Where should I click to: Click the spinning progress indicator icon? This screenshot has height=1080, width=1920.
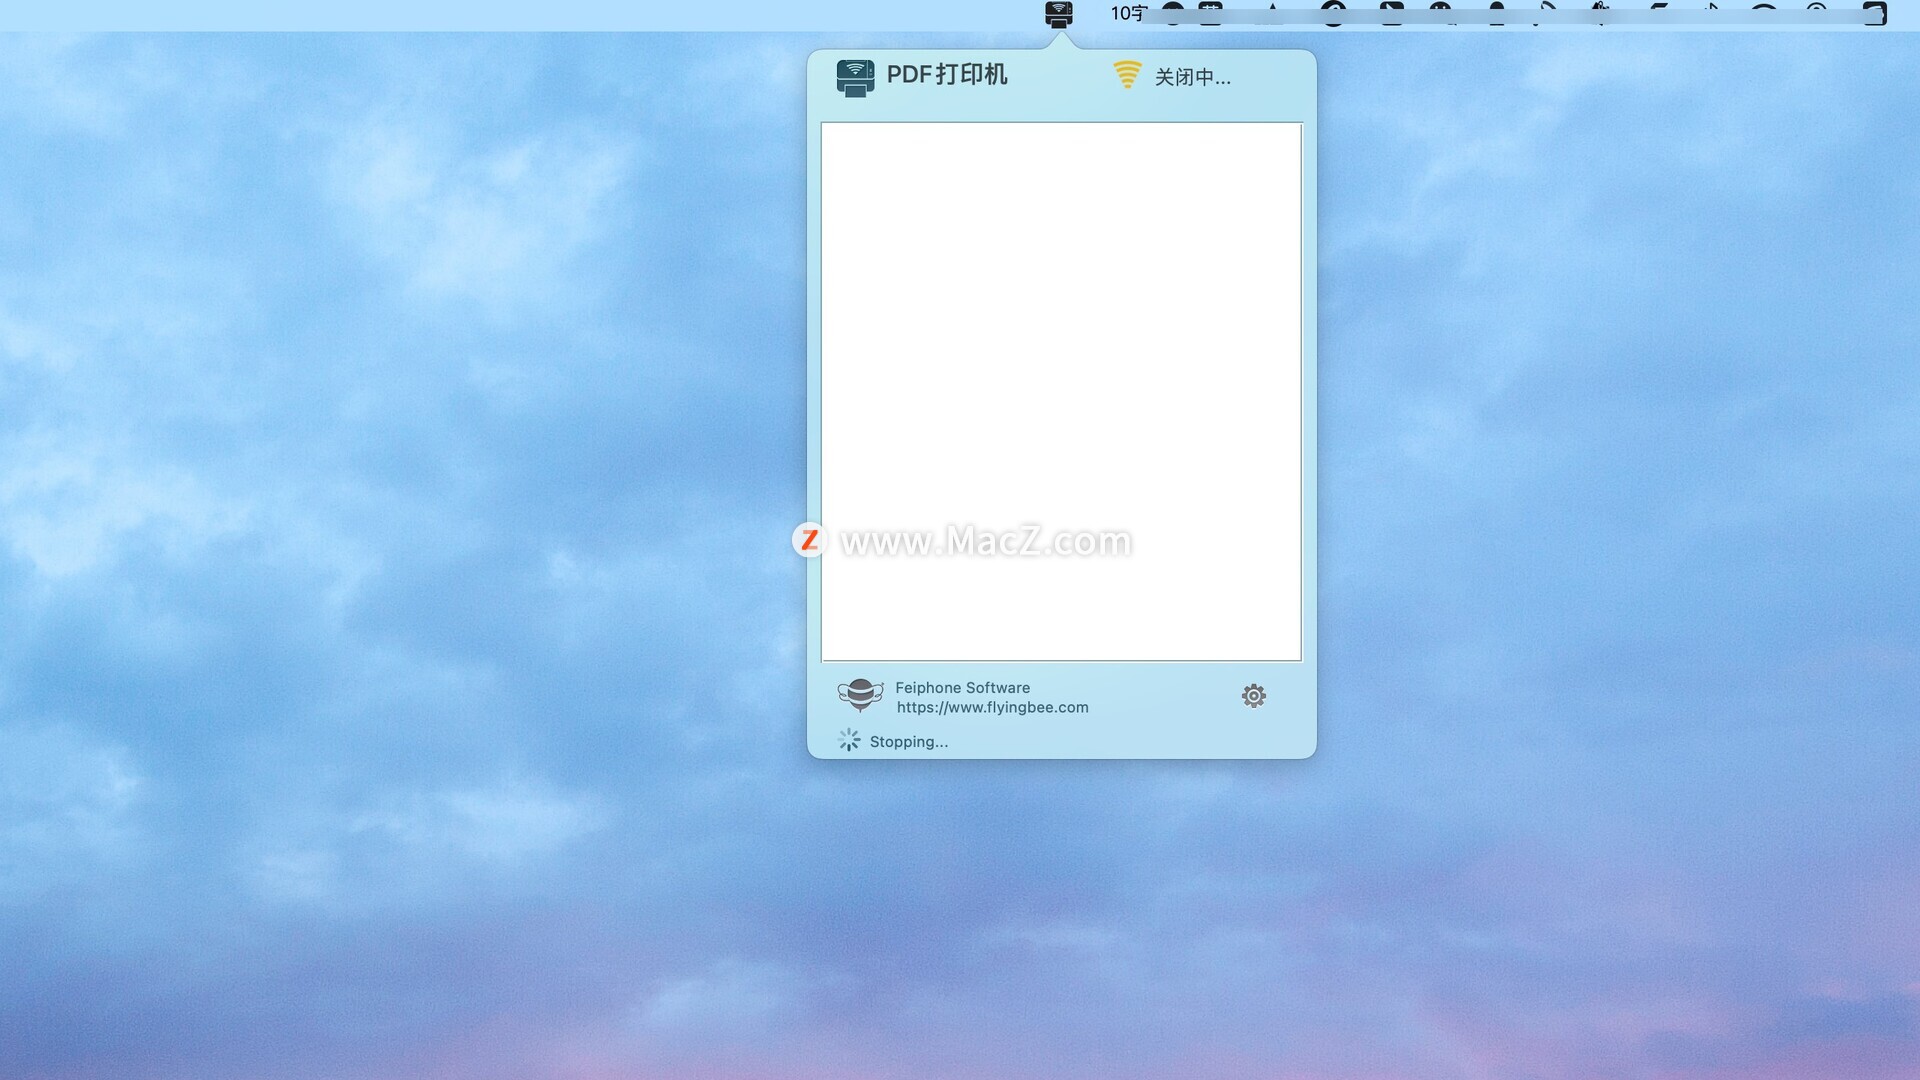848,740
